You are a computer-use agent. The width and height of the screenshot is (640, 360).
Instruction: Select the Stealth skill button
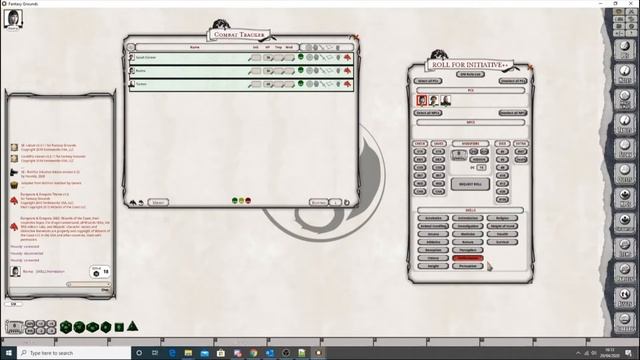pos(502,234)
